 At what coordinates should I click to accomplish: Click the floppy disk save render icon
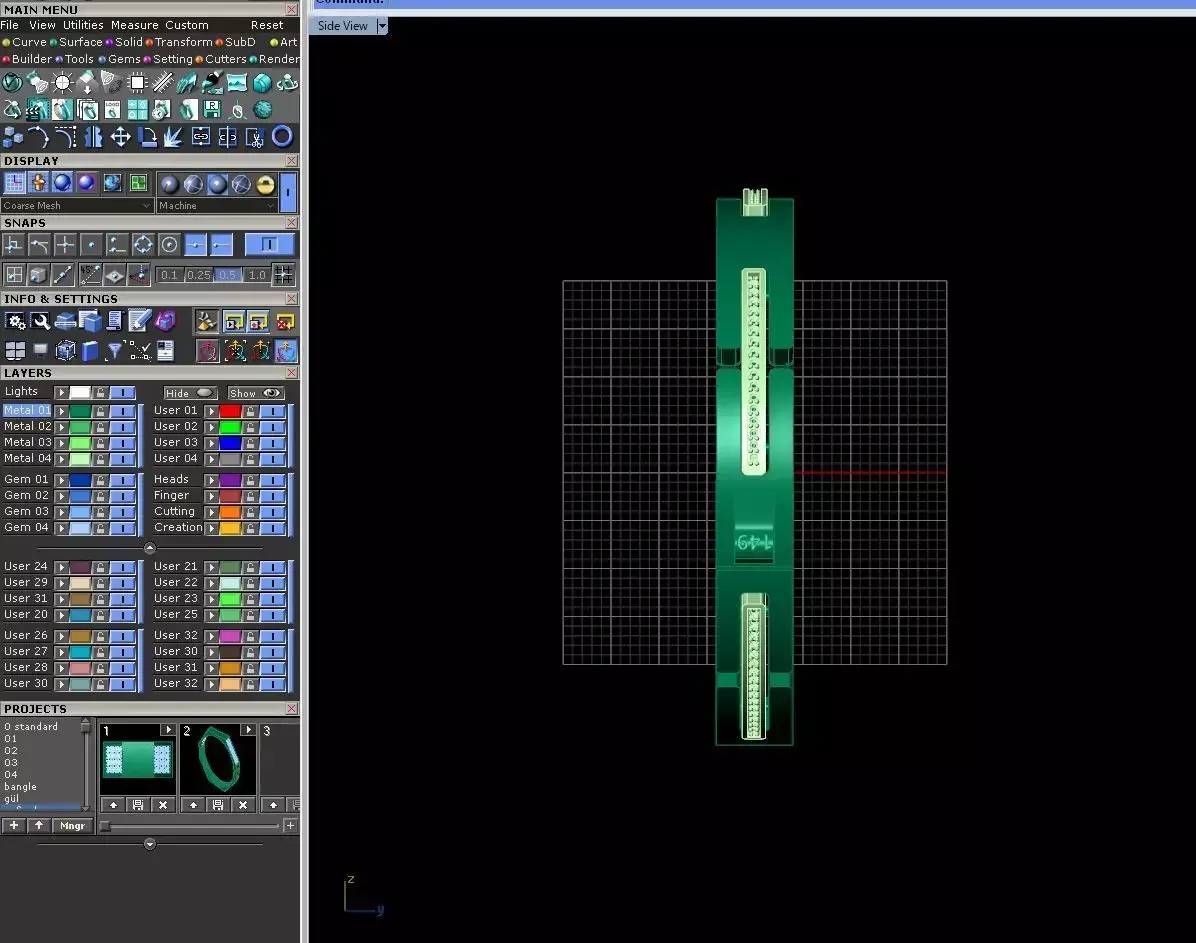(212, 110)
